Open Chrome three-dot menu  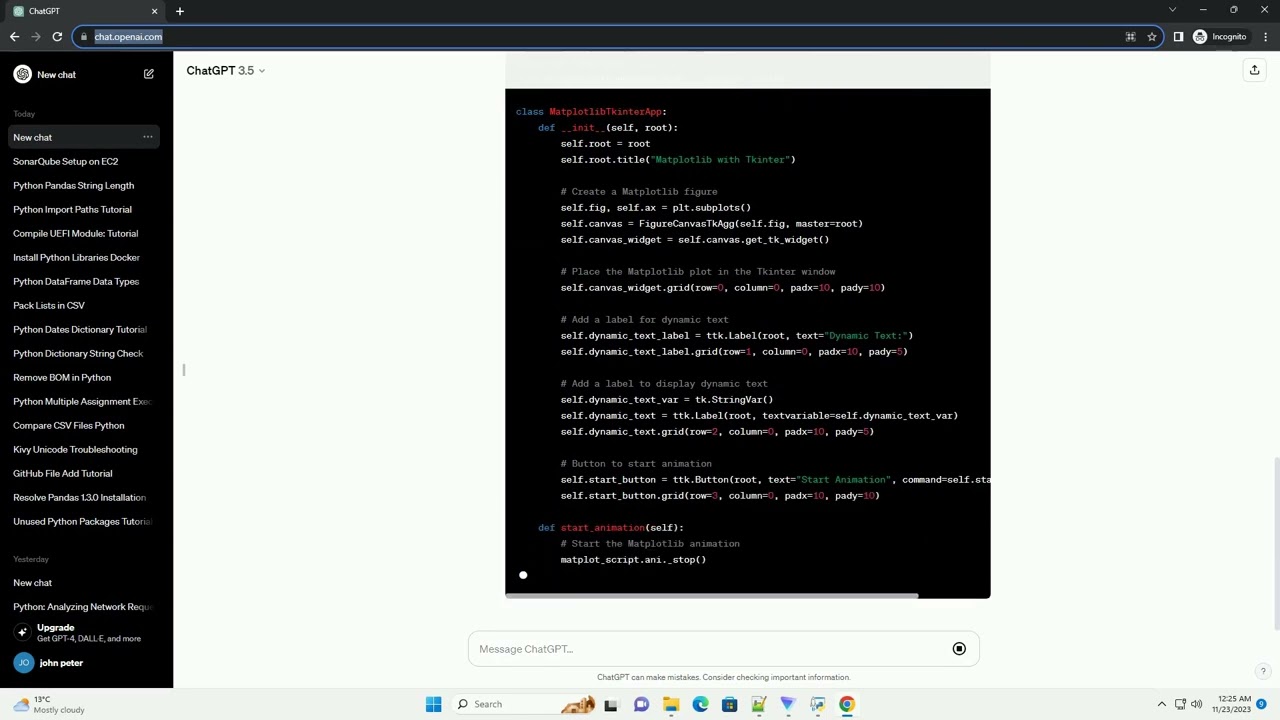coord(1266,37)
